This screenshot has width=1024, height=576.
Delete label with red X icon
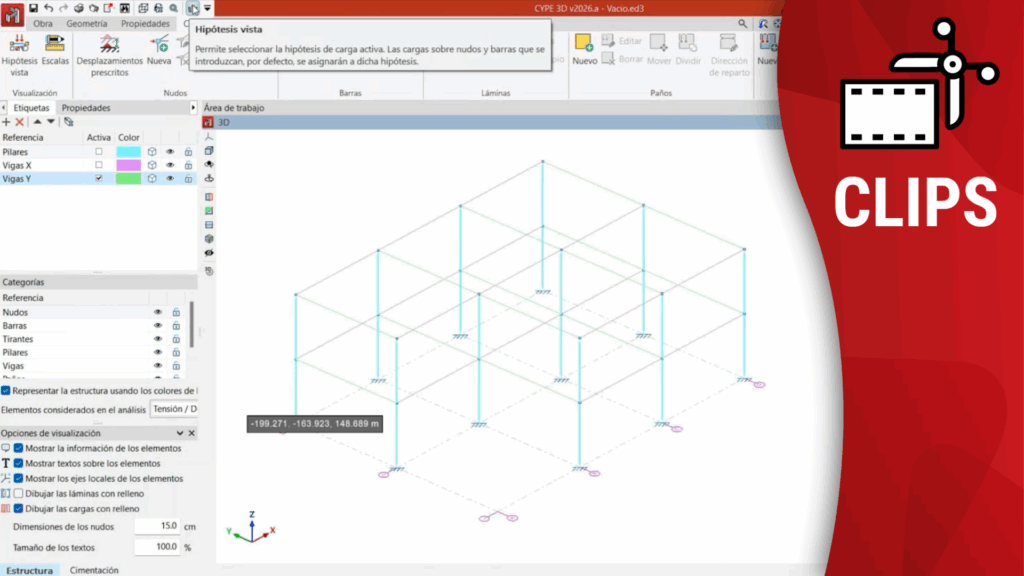[x=20, y=121]
